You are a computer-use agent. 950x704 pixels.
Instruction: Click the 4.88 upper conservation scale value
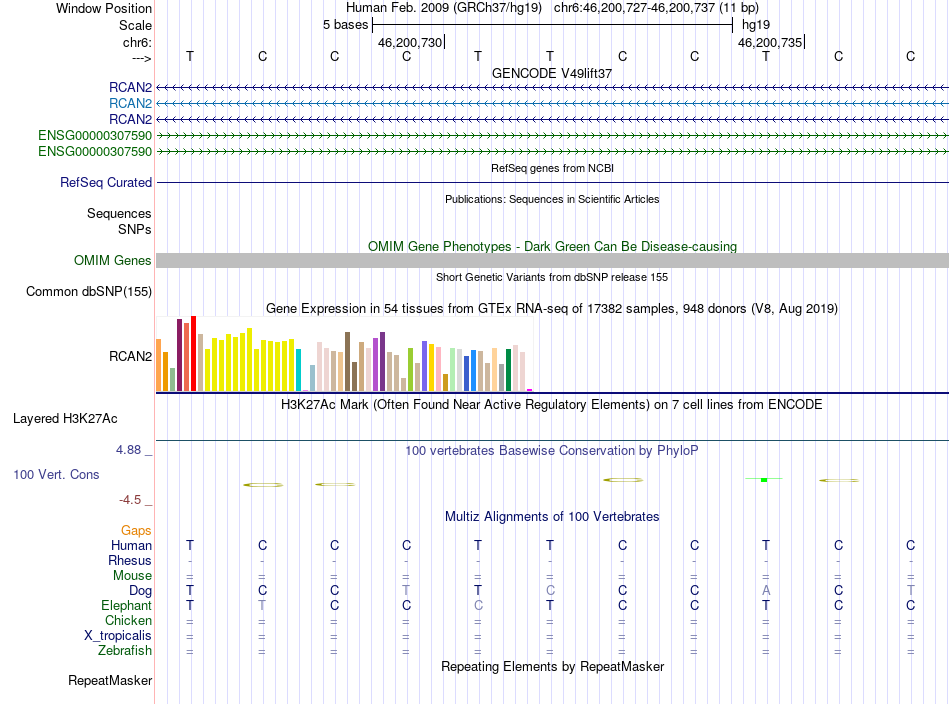128,450
